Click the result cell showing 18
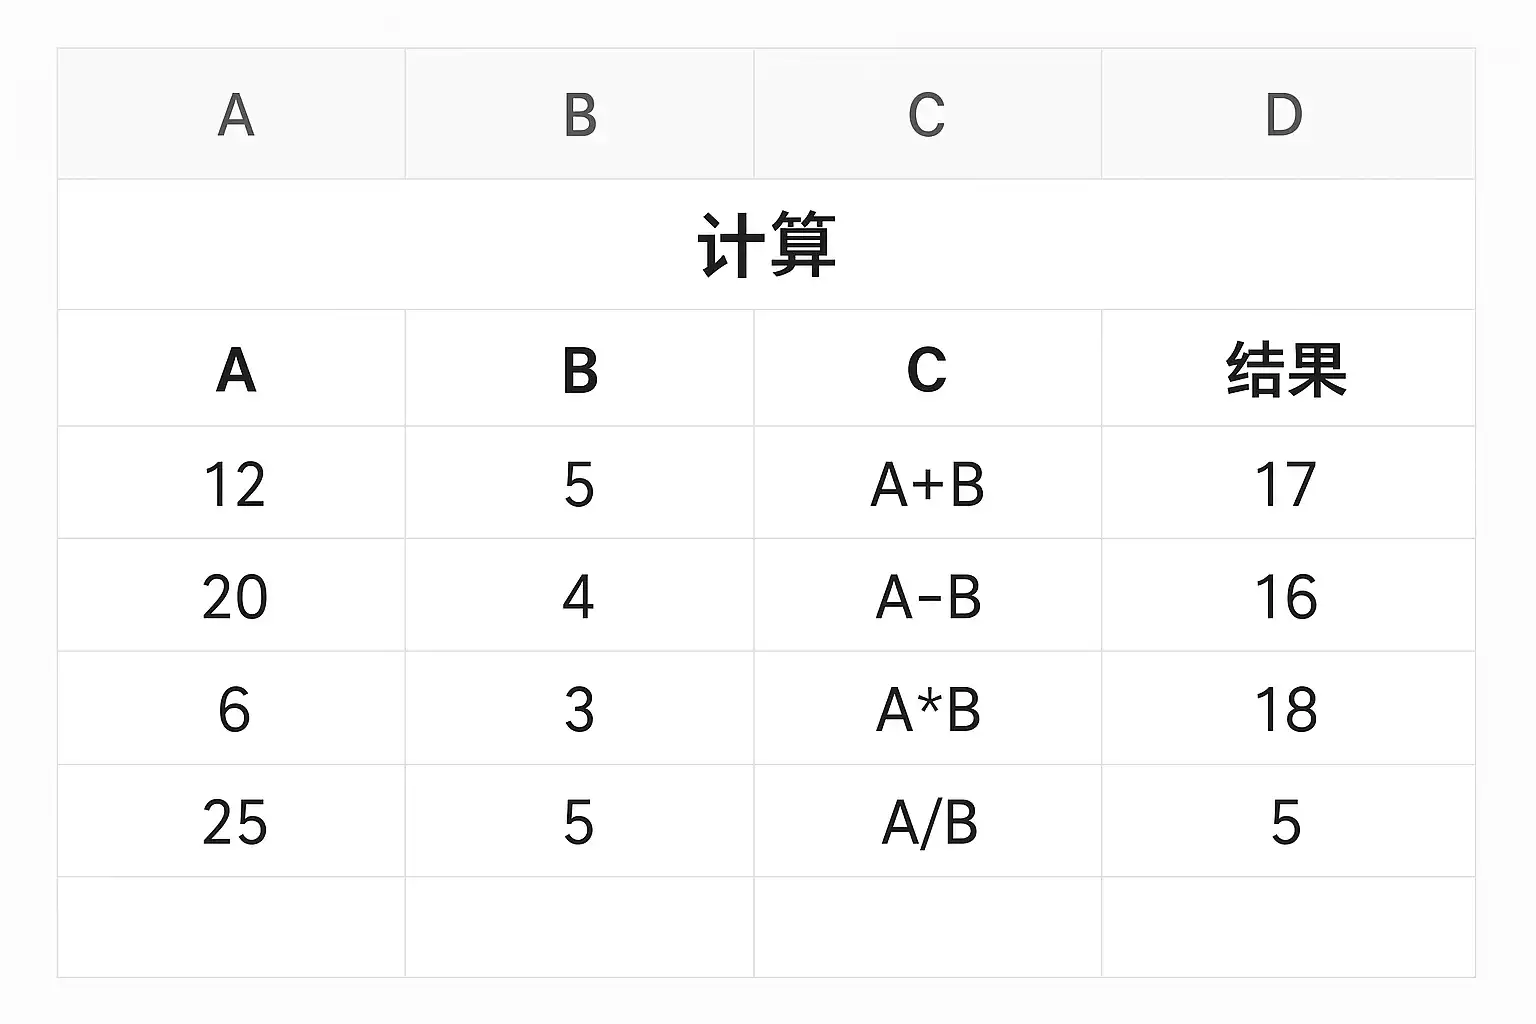 pyautogui.click(x=1288, y=709)
